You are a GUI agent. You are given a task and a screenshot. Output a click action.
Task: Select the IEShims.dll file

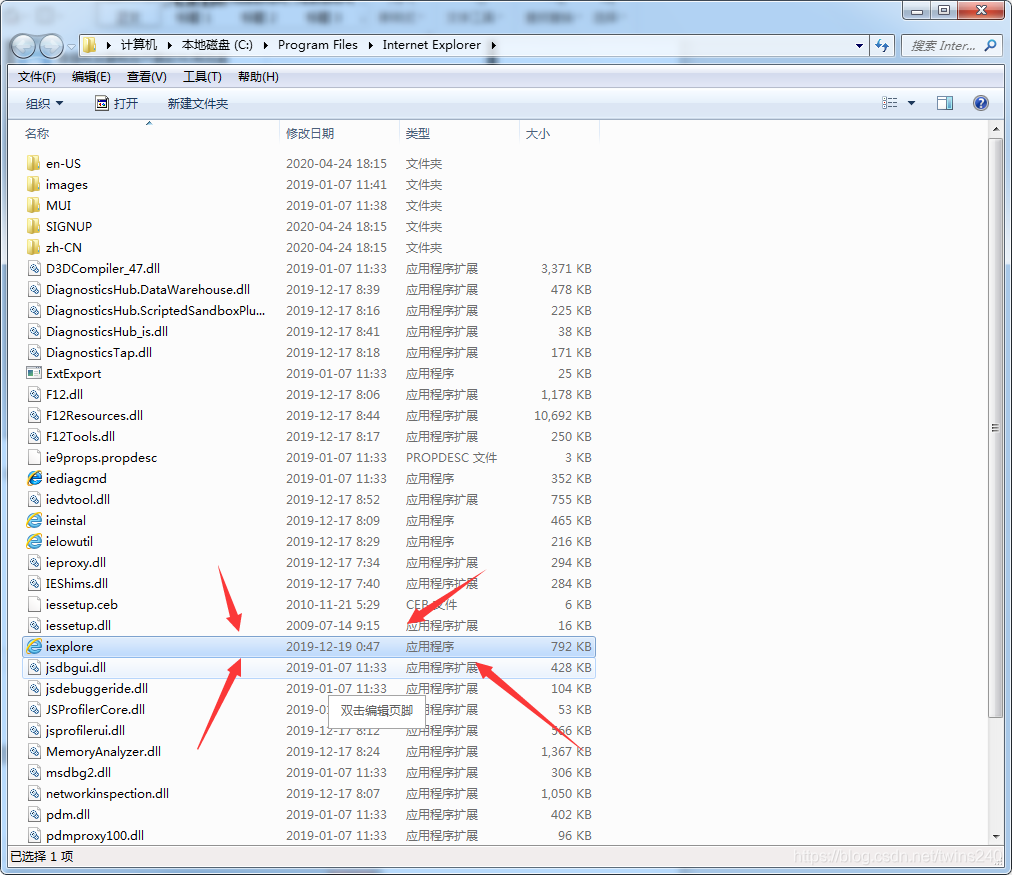(x=77, y=583)
